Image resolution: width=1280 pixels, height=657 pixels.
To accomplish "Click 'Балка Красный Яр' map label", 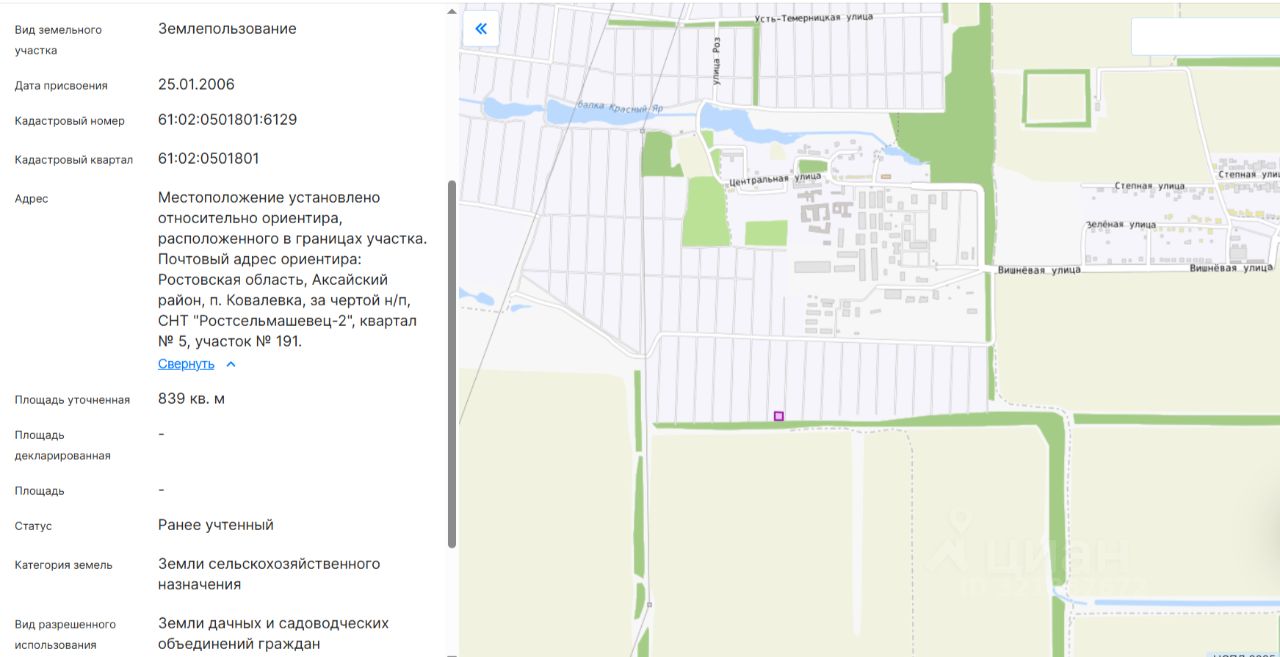I will click(618, 106).
